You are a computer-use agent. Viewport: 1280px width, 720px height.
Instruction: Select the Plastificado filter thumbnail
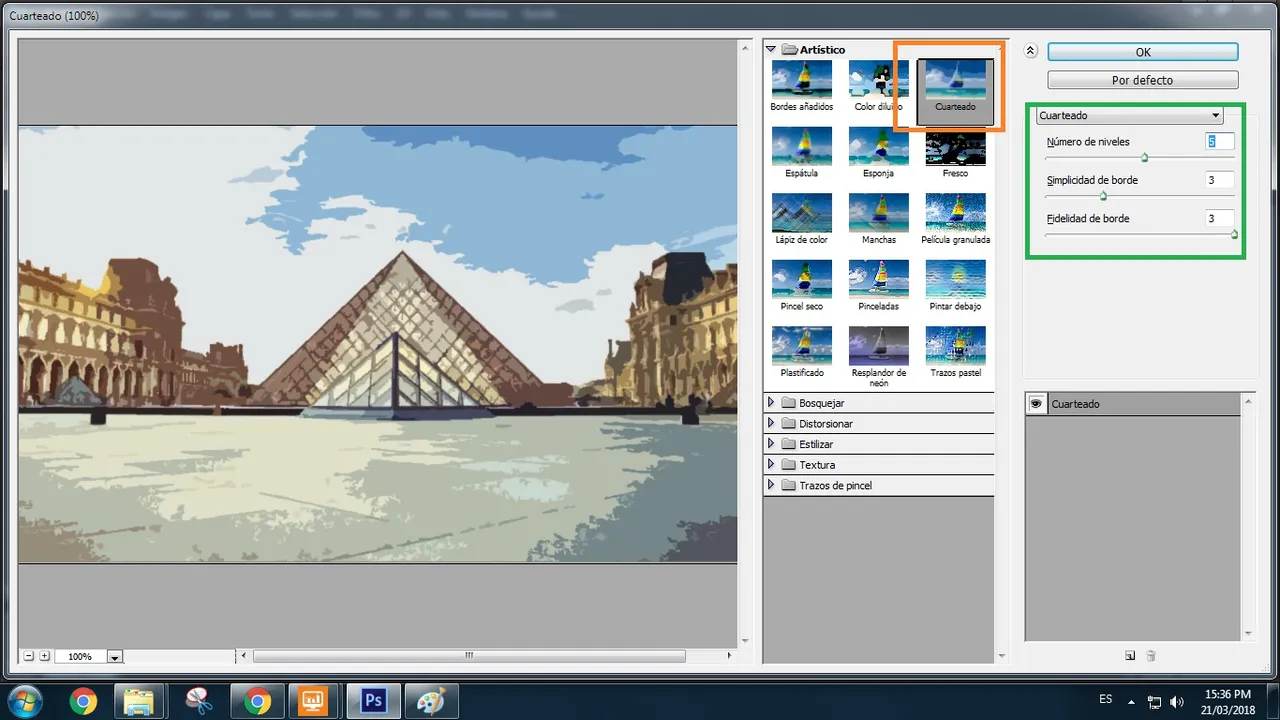801,352
